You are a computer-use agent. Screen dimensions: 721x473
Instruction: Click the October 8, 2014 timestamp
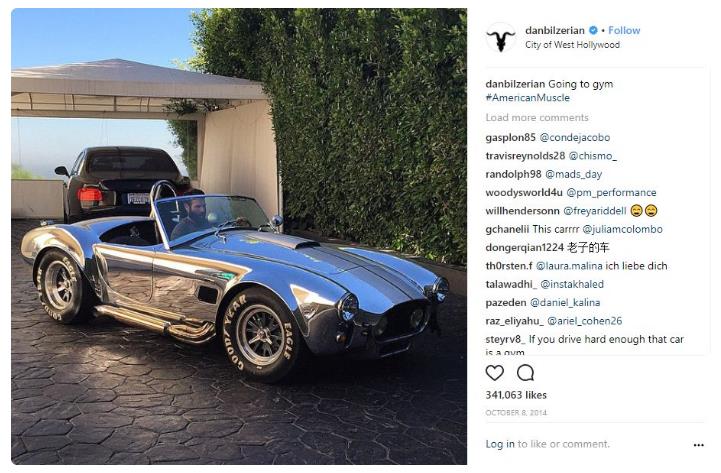(x=516, y=413)
